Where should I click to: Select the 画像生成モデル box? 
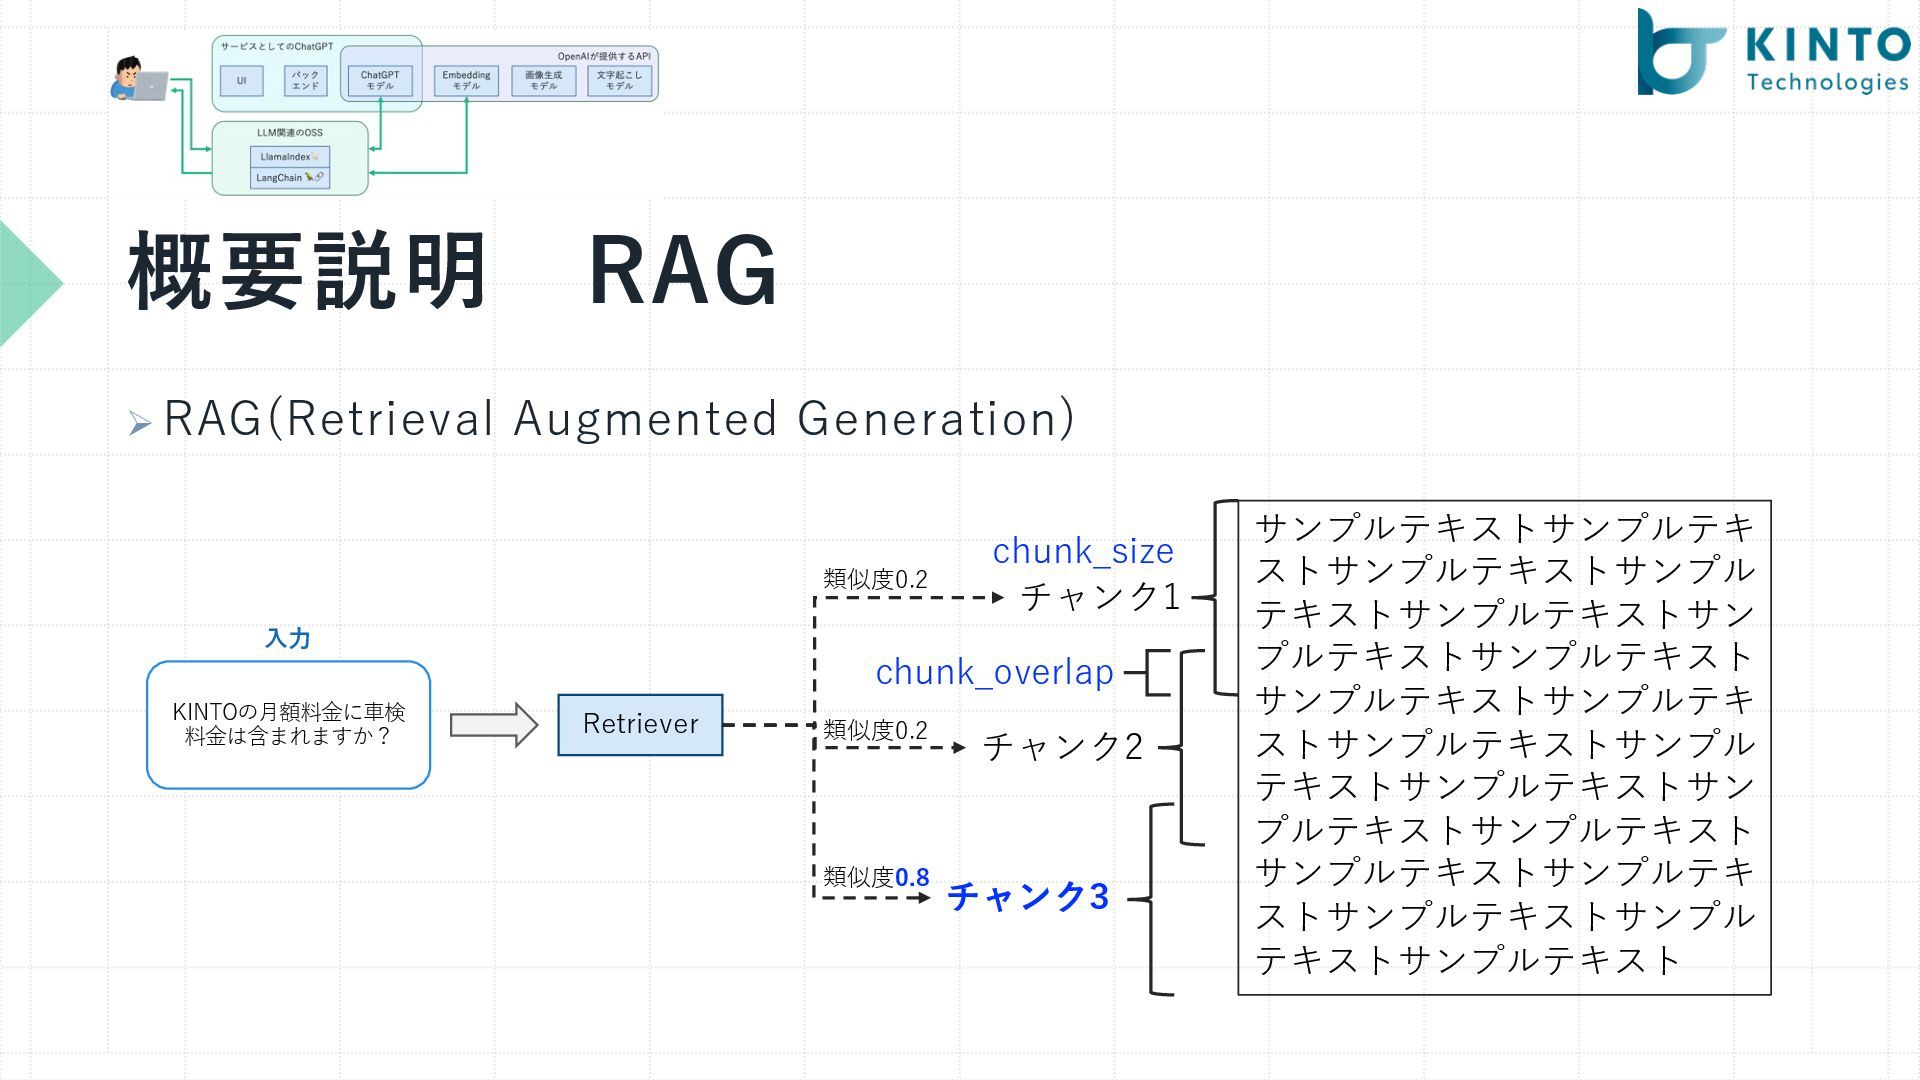click(x=543, y=81)
